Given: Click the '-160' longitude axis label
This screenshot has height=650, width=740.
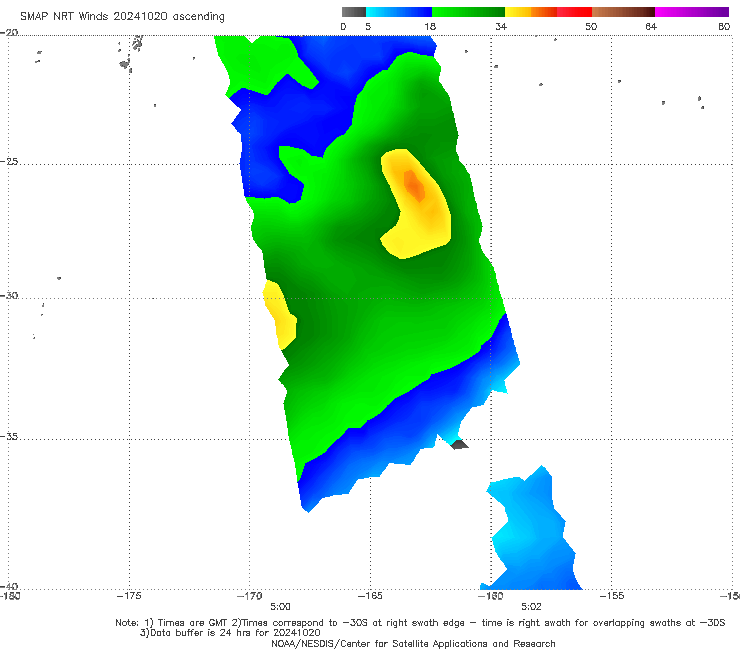Looking at the screenshot, I should pos(490,596).
